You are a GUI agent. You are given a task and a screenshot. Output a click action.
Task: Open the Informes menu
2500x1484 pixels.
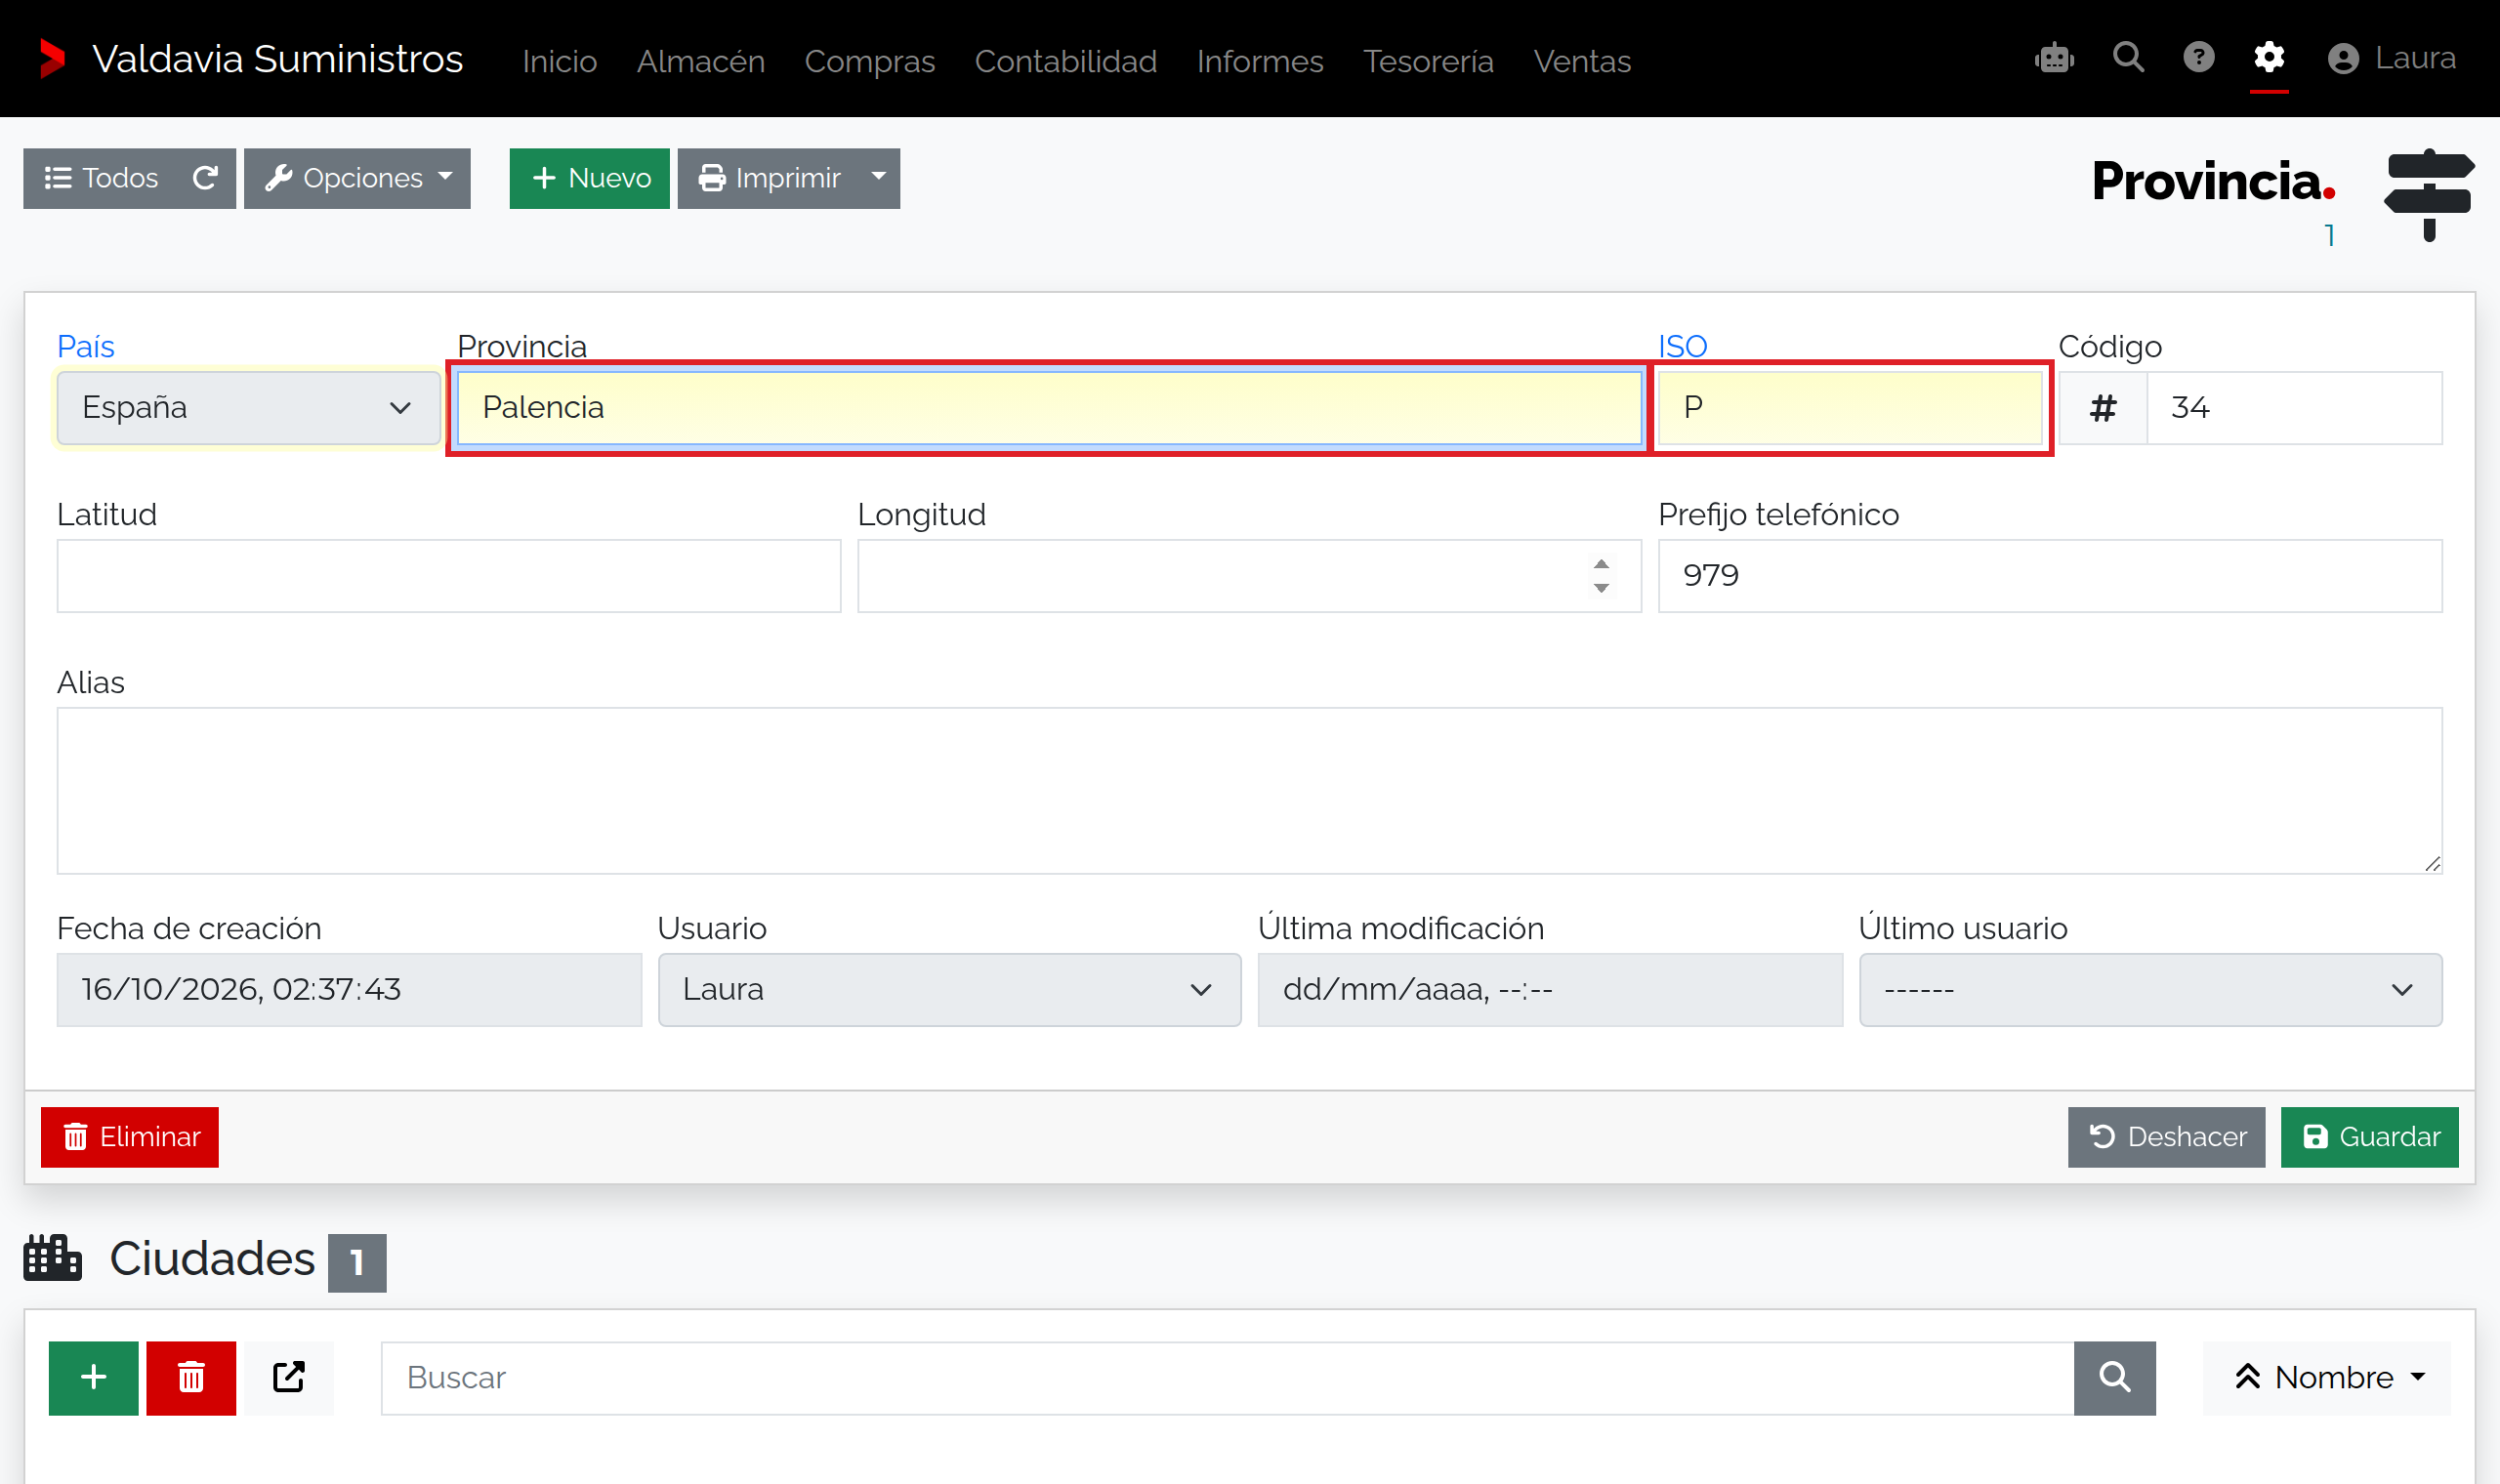(x=1259, y=61)
